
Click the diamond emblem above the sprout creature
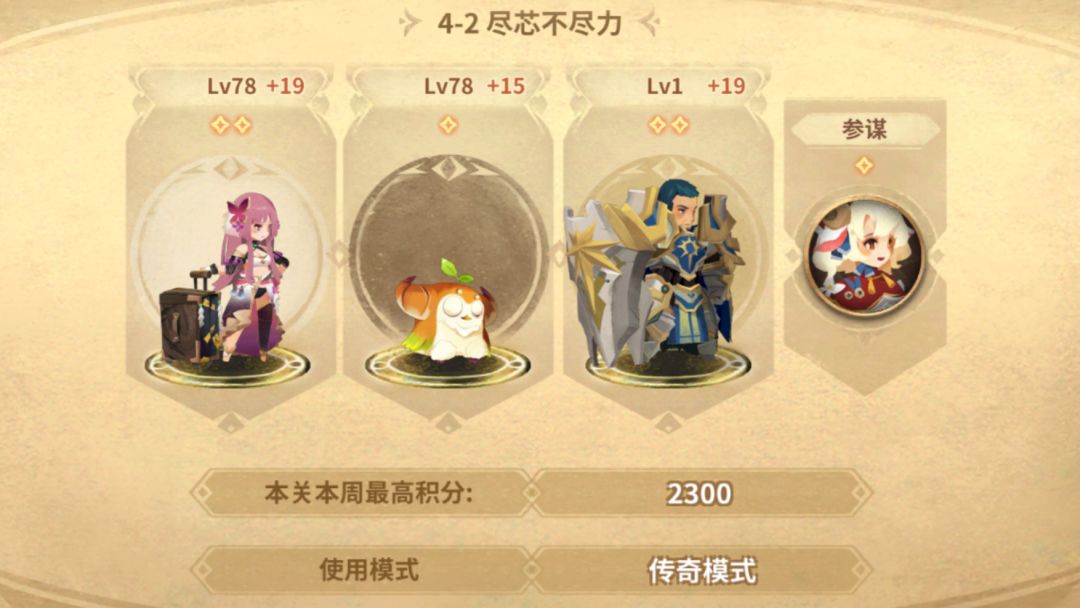tap(448, 168)
